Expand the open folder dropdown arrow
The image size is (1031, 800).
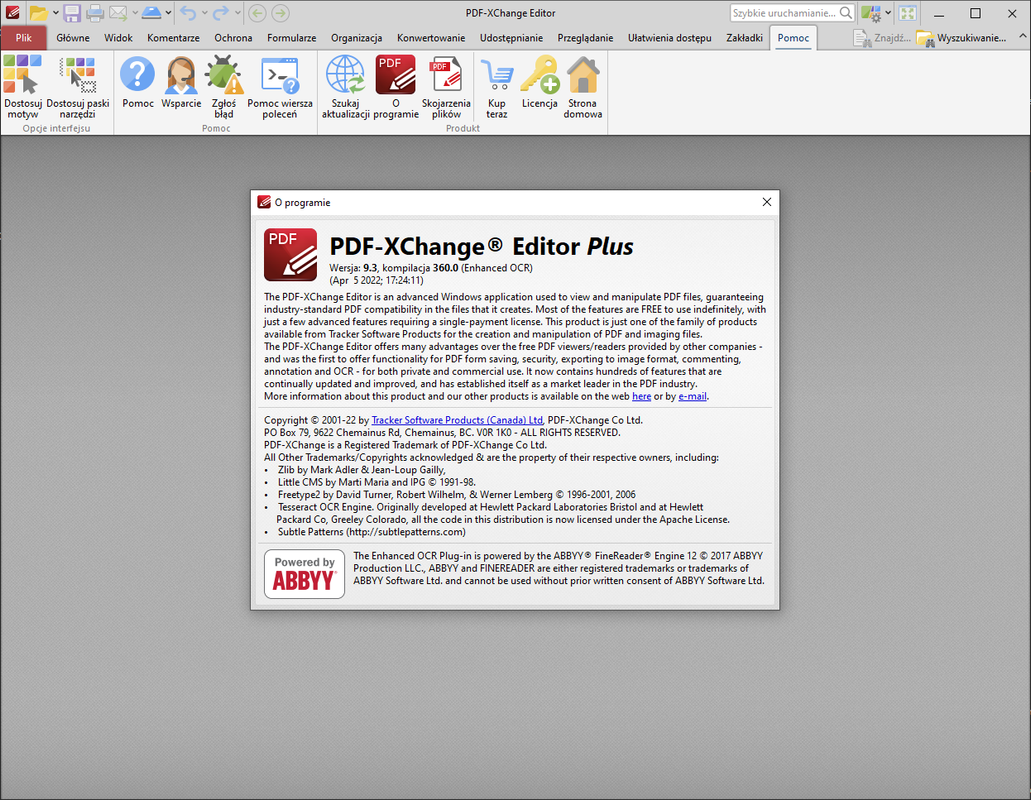pyautogui.click(x=55, y=12)
